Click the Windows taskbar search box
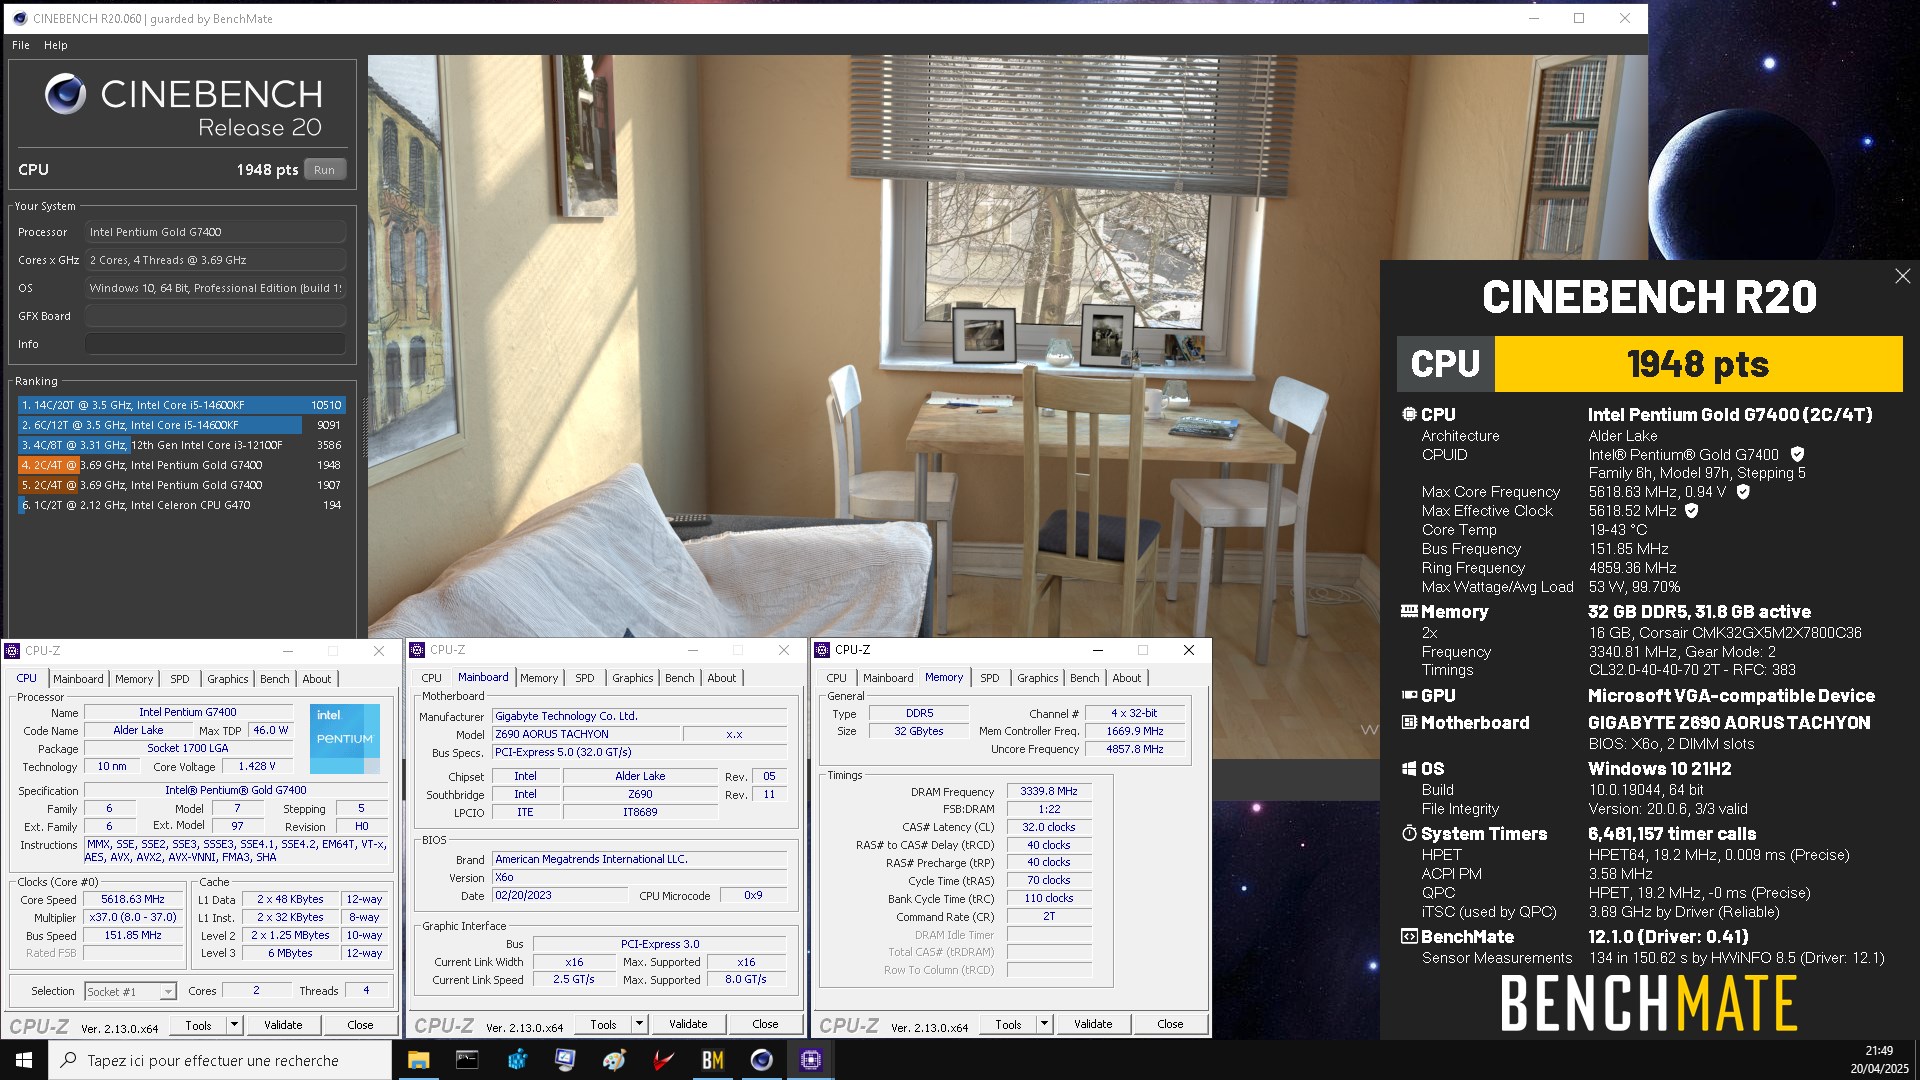This screenshot has width=1920, height=1080. pyautogui.click(x=220, y=1060)
